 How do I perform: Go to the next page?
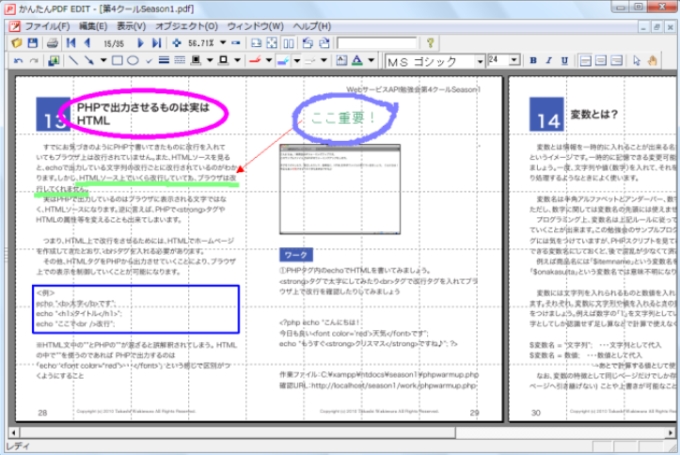pyautogui.click(x=140, y=43)
